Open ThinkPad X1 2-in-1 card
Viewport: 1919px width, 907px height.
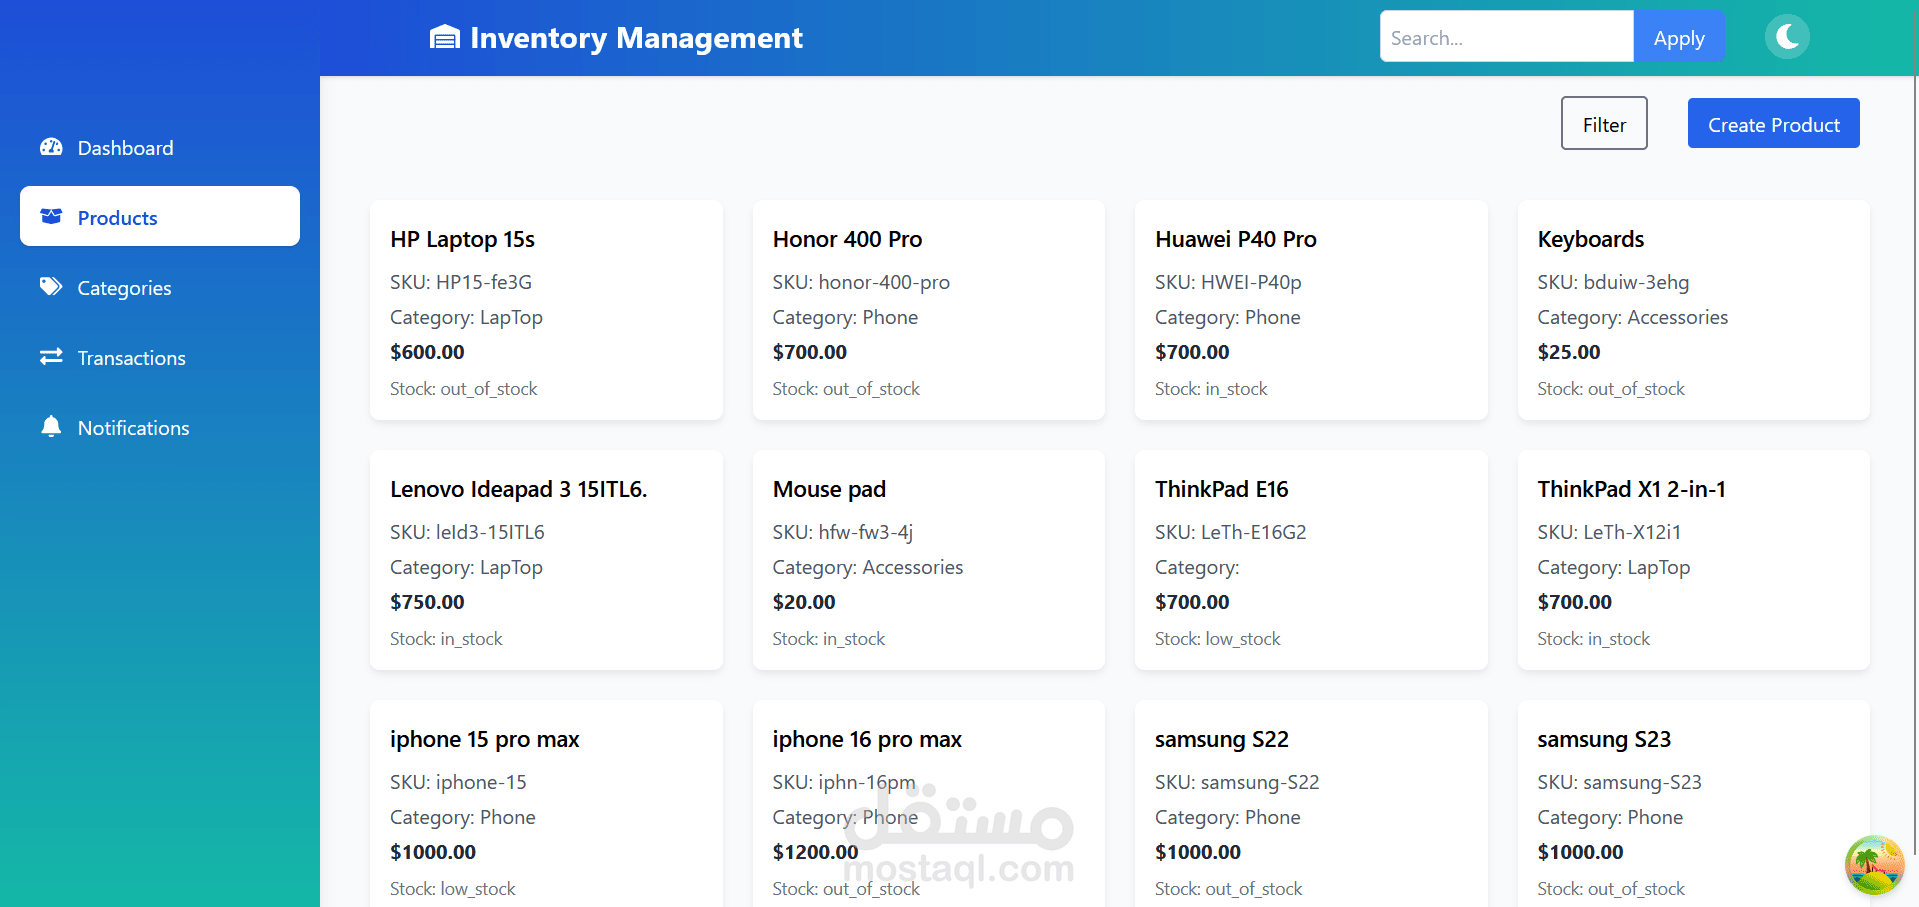pos(1693,560)
